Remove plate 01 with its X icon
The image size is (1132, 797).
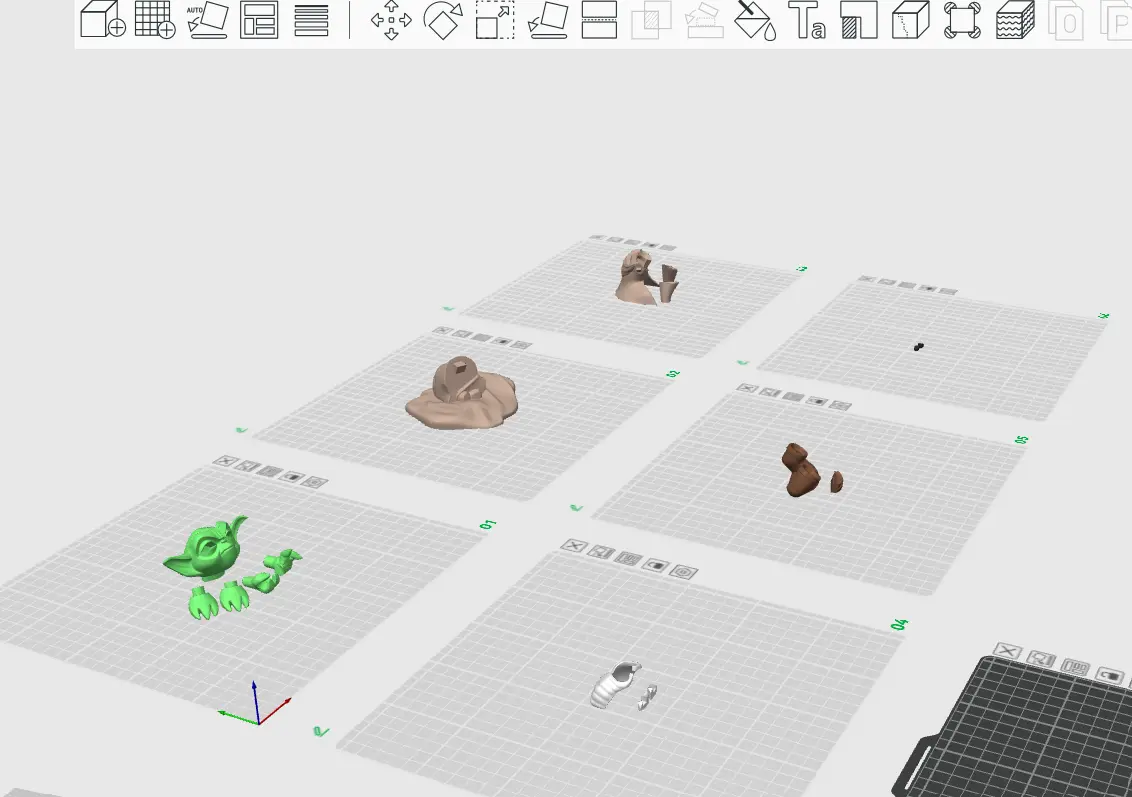point(226,461)
